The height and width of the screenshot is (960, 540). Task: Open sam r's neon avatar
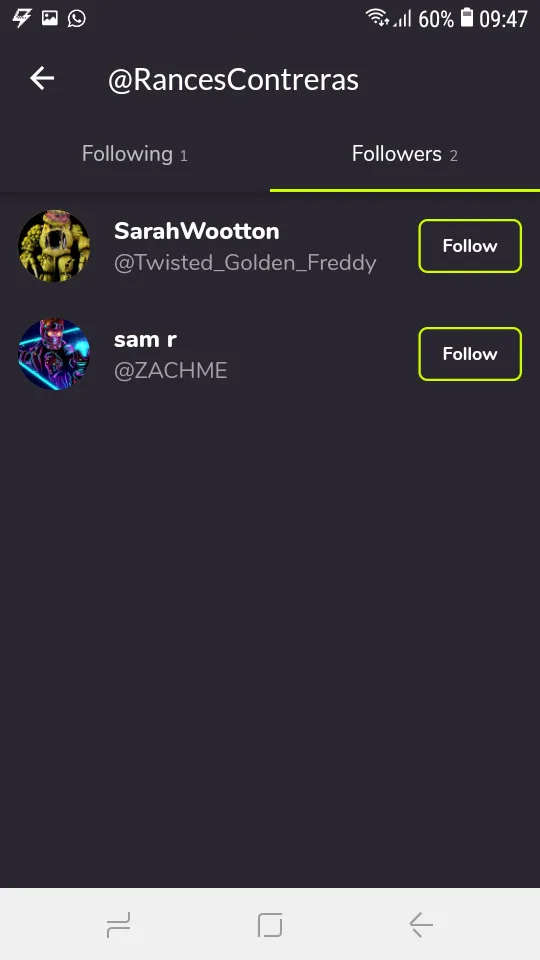coord(54,354)
